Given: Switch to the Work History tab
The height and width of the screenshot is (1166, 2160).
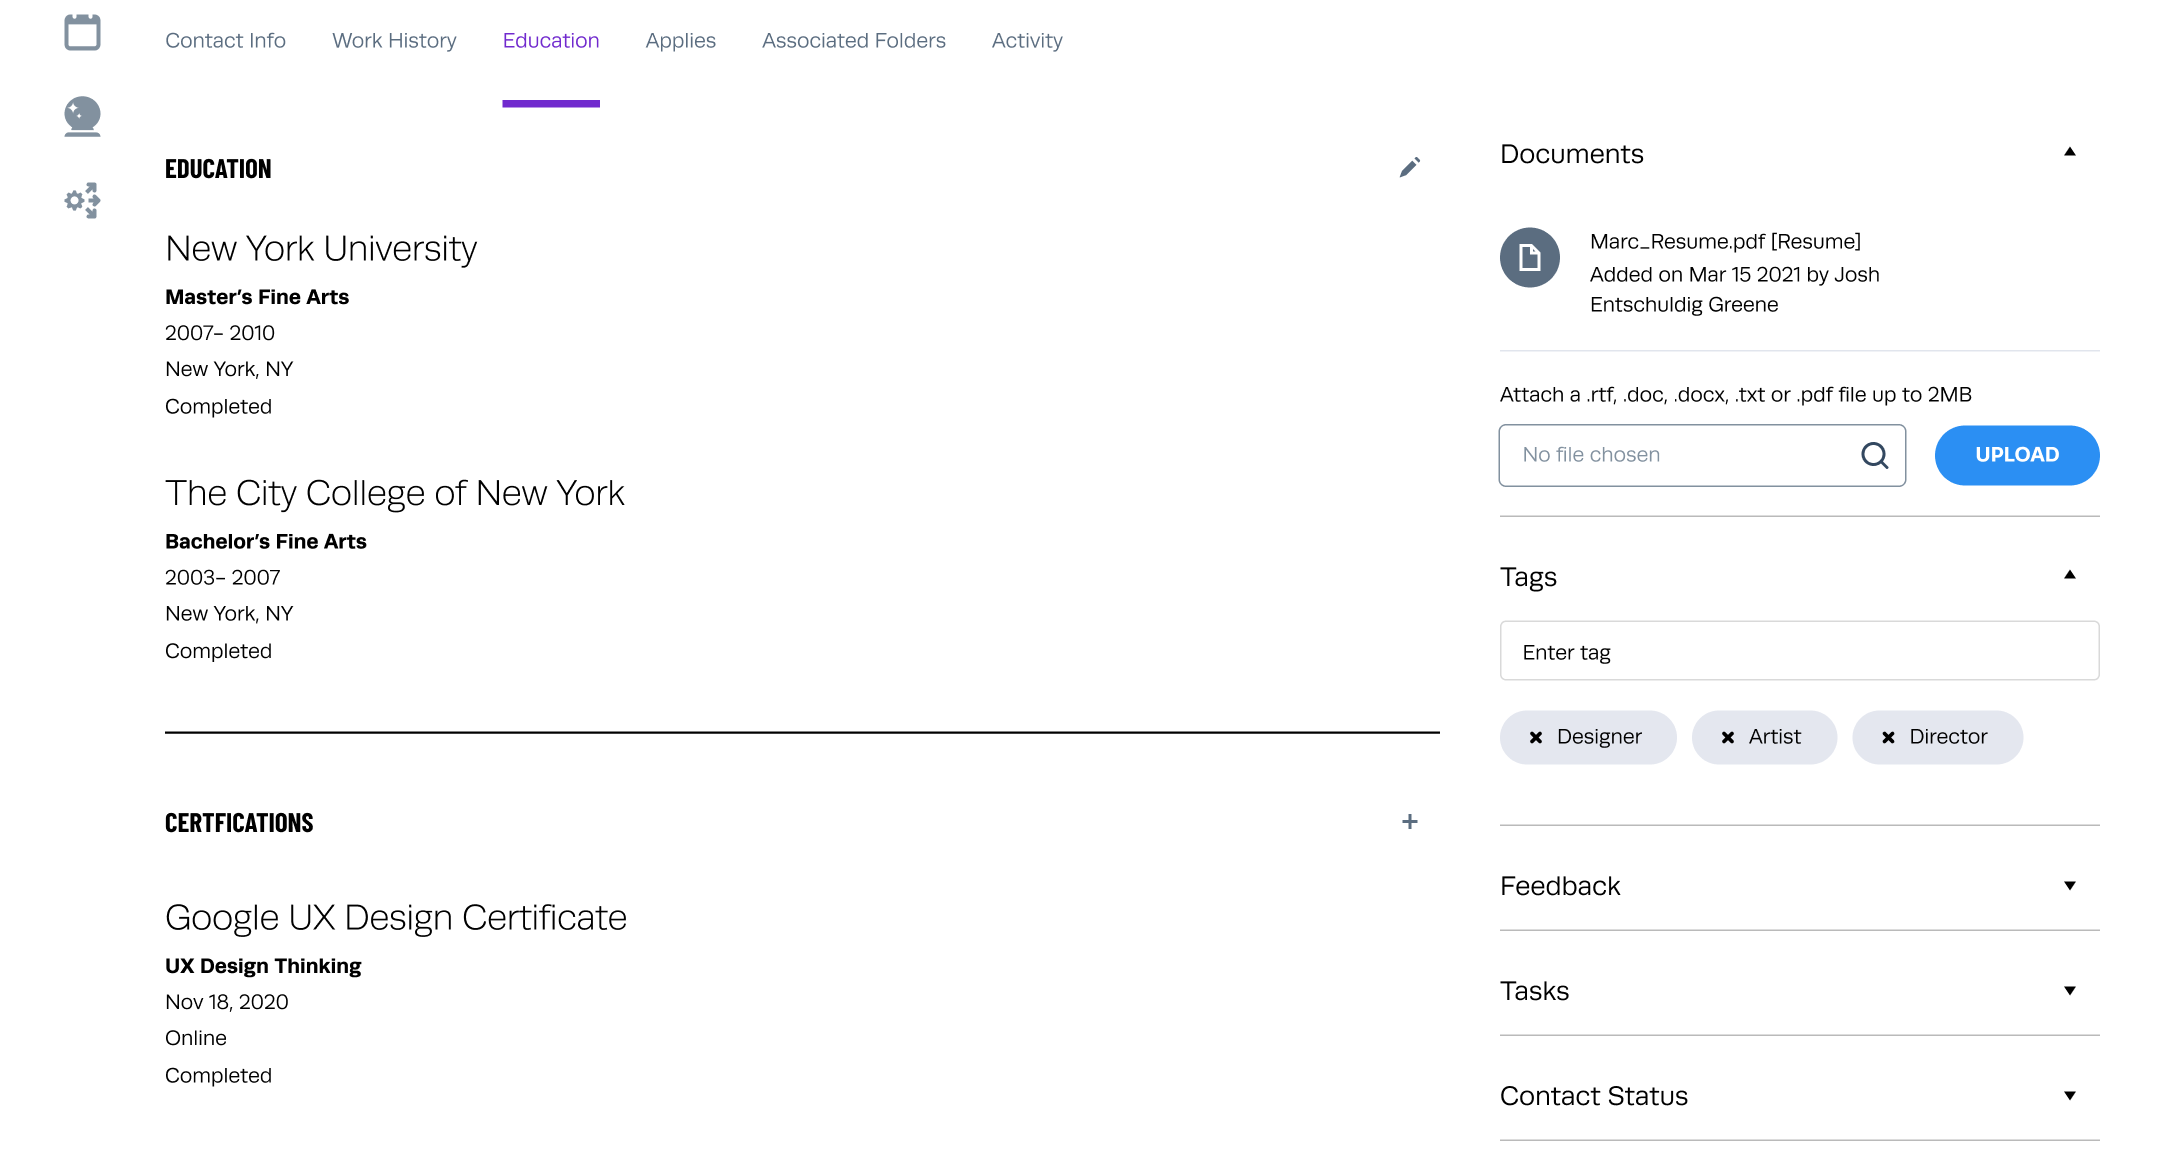Looking at the screenshot, I should pos(394,41).
